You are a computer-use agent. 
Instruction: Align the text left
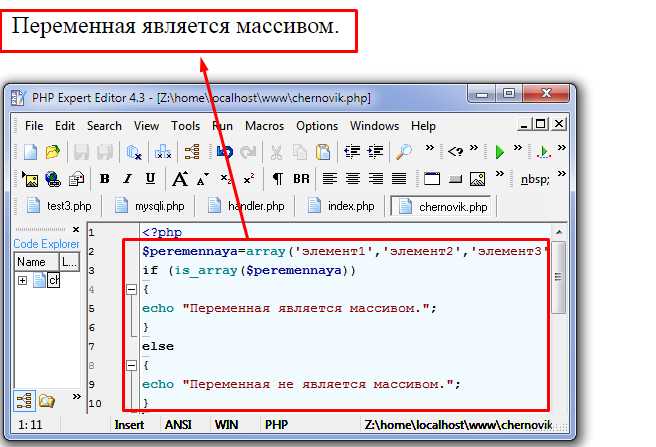point(330,179)
